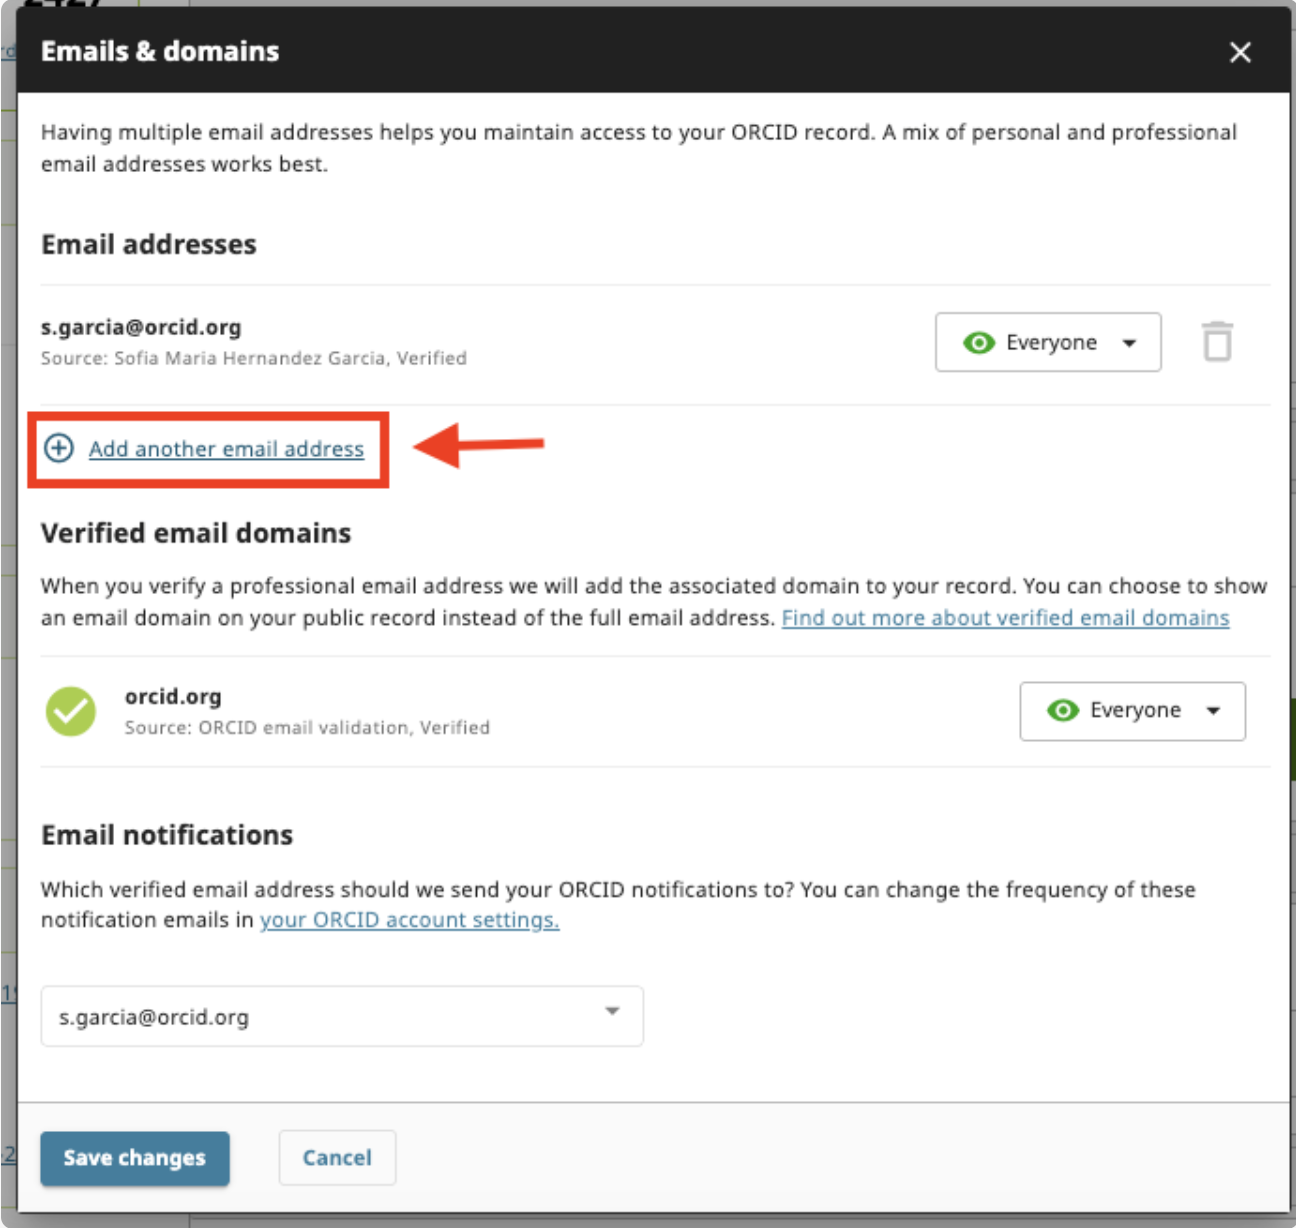
Task: Open the email address visibility Everyone dropdown
Action: pyautogui.click(x=1048, y=342)
